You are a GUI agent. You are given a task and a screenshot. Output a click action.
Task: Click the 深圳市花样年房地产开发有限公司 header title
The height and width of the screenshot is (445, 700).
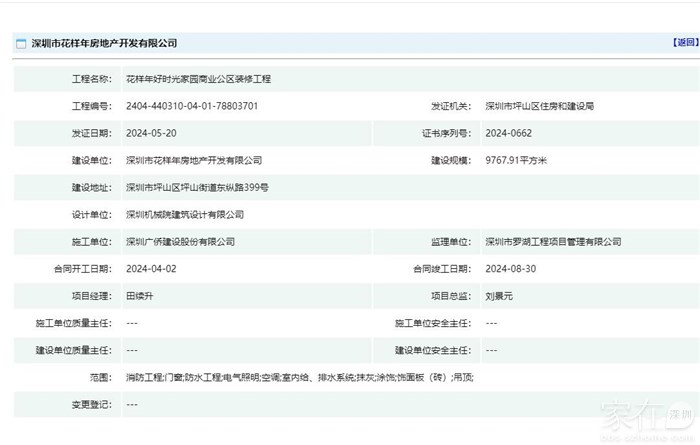pyautogui.click(x=104, y=44)
